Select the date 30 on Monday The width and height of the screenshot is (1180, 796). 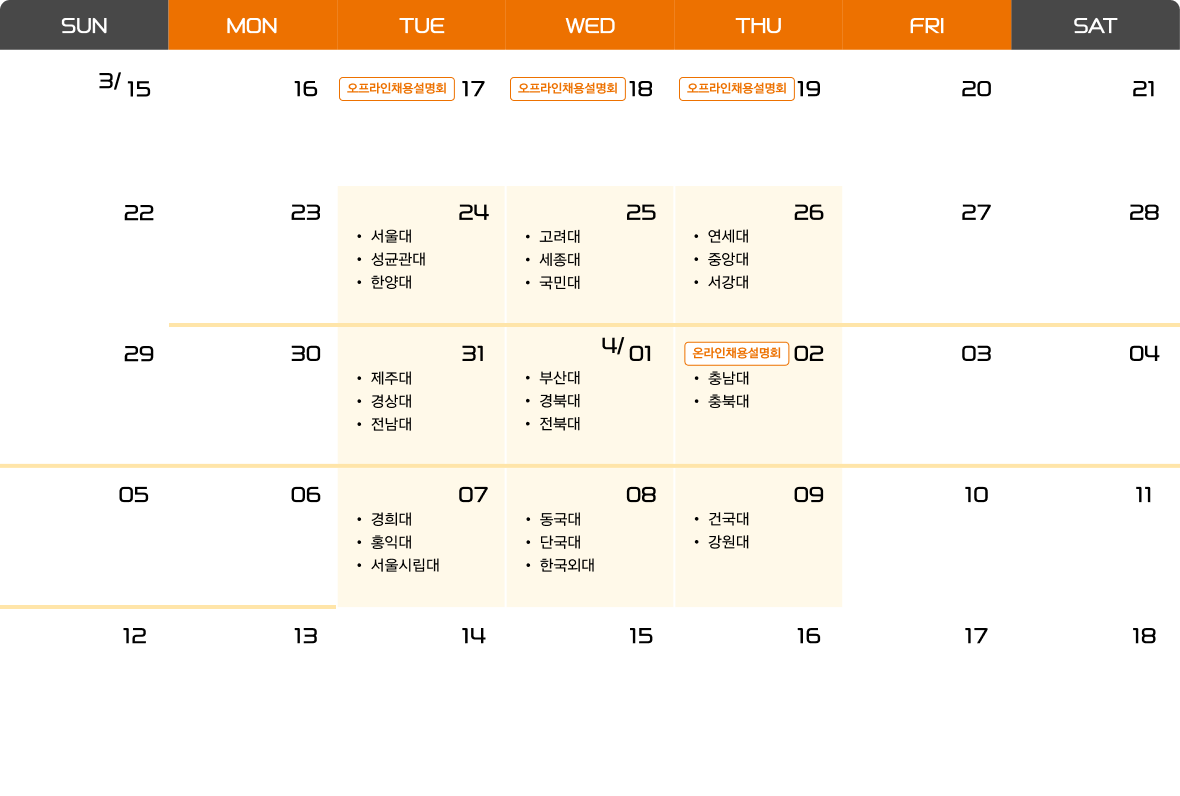(x=305, y=353)
